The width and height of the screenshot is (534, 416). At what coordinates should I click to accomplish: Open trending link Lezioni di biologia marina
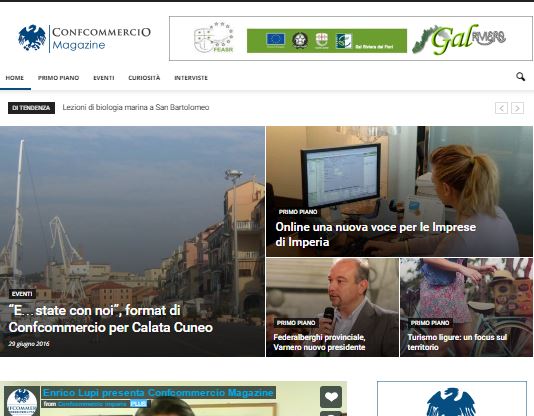tap(136, 107)
